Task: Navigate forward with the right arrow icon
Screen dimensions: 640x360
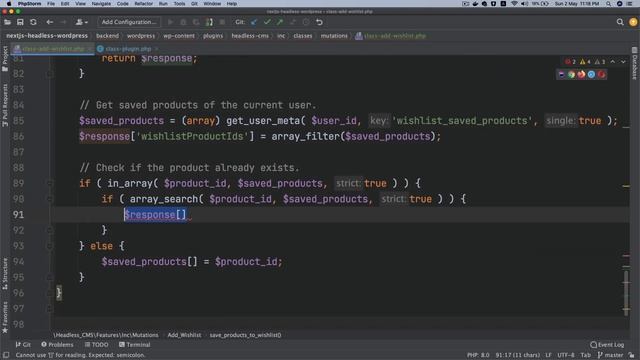Action: coord(63,22)
